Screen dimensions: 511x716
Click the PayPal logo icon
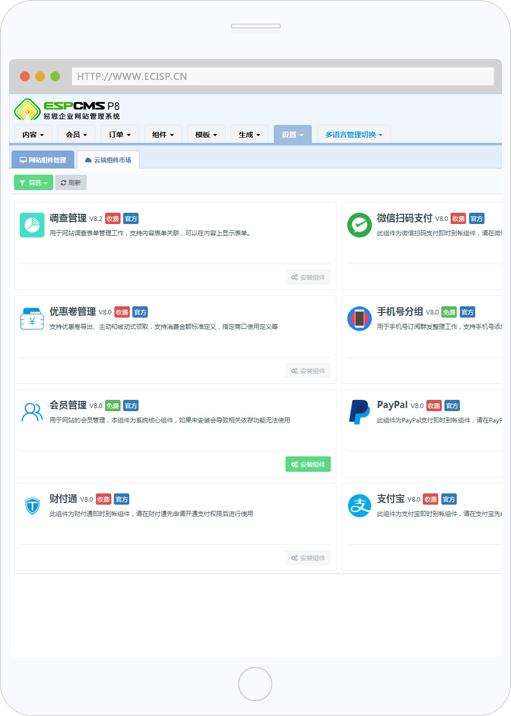(359, 412)
